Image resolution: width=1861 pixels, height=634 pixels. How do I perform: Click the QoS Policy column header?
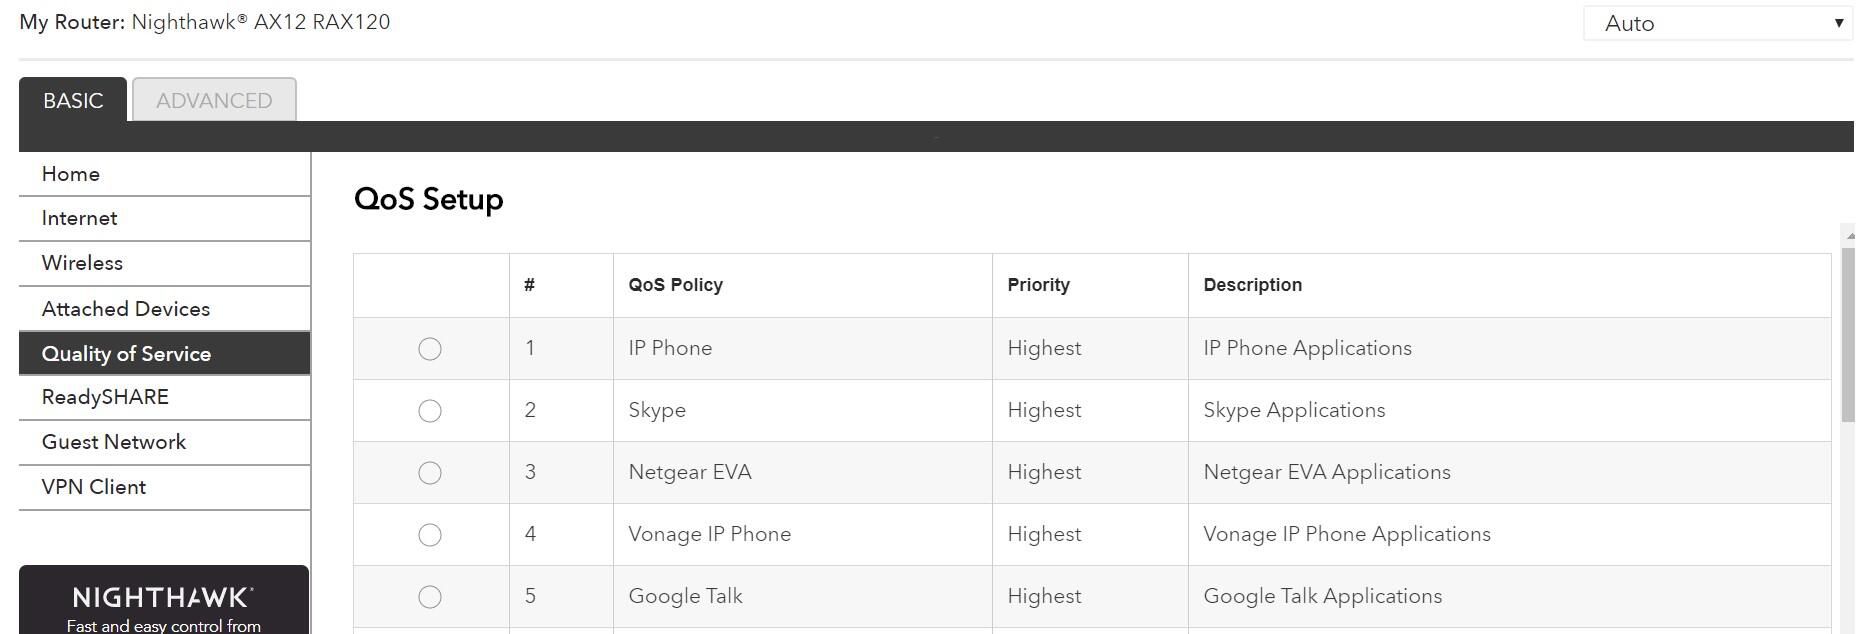tap(675, 285)
